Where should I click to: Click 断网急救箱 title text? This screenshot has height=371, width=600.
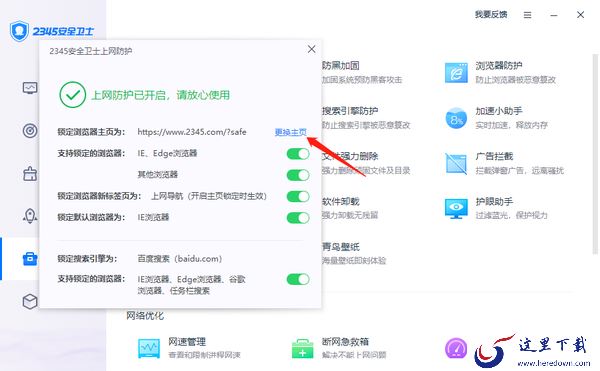[x=345, y=342]
